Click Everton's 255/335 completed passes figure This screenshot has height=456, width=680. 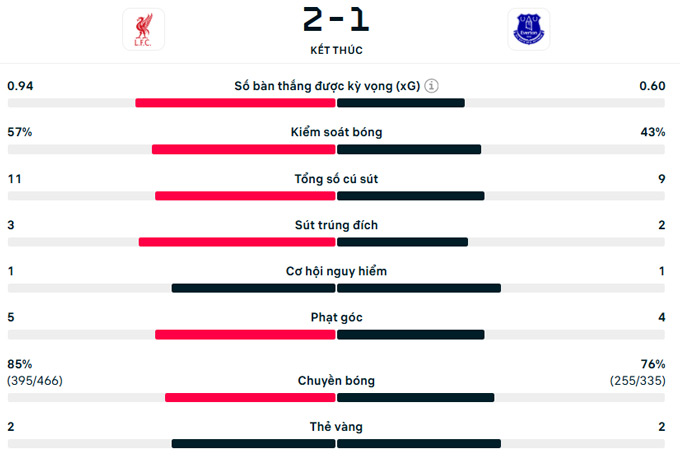coord(638,381)
